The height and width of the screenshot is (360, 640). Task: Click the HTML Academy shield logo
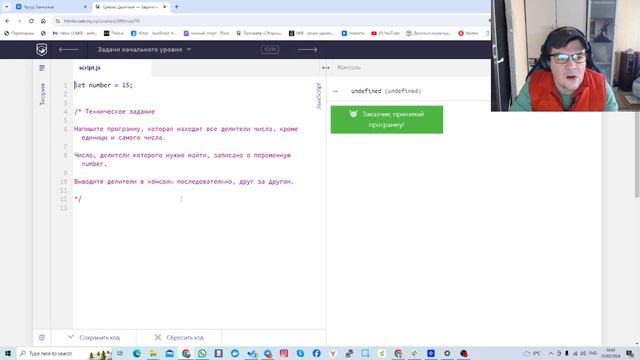coord(42,49)
